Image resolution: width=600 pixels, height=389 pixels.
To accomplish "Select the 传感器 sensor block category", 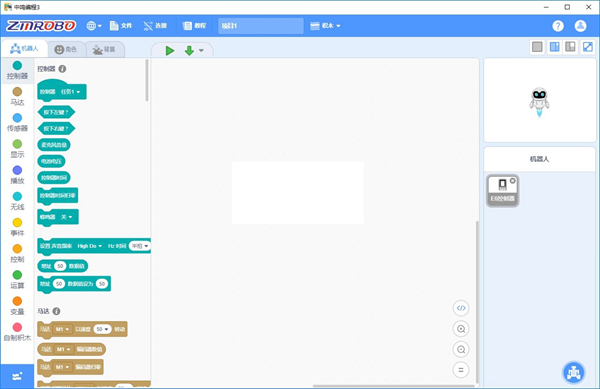I will 17,122.
